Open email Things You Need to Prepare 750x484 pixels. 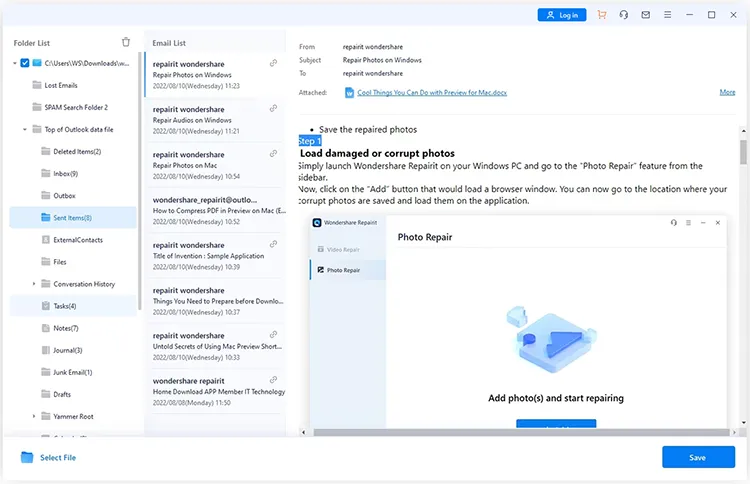[216, 301]
